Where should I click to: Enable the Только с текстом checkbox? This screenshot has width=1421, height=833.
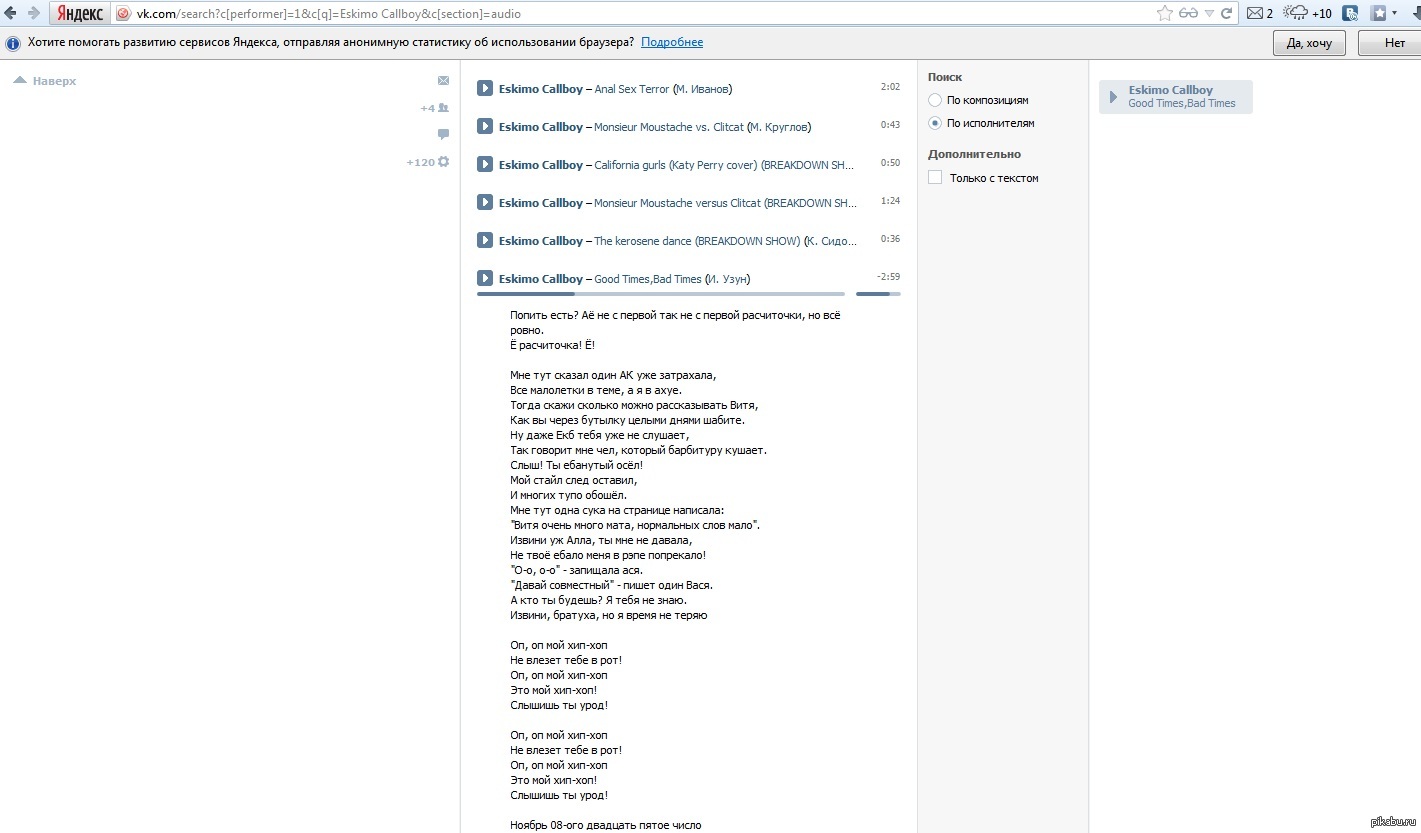pos(935,177)
